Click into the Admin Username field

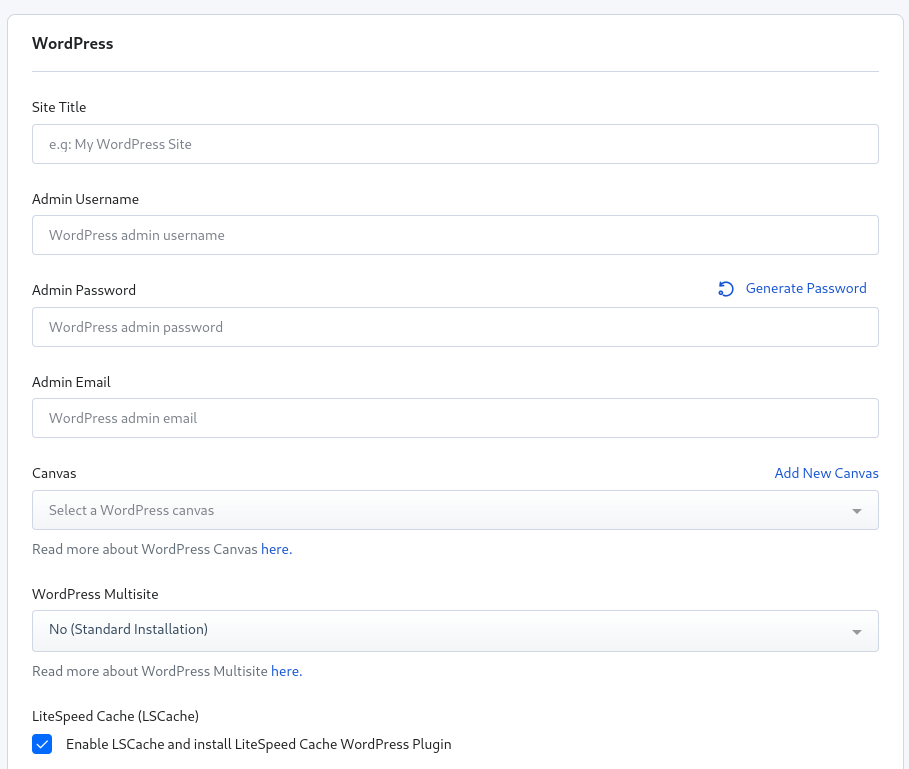pos(455,235)
